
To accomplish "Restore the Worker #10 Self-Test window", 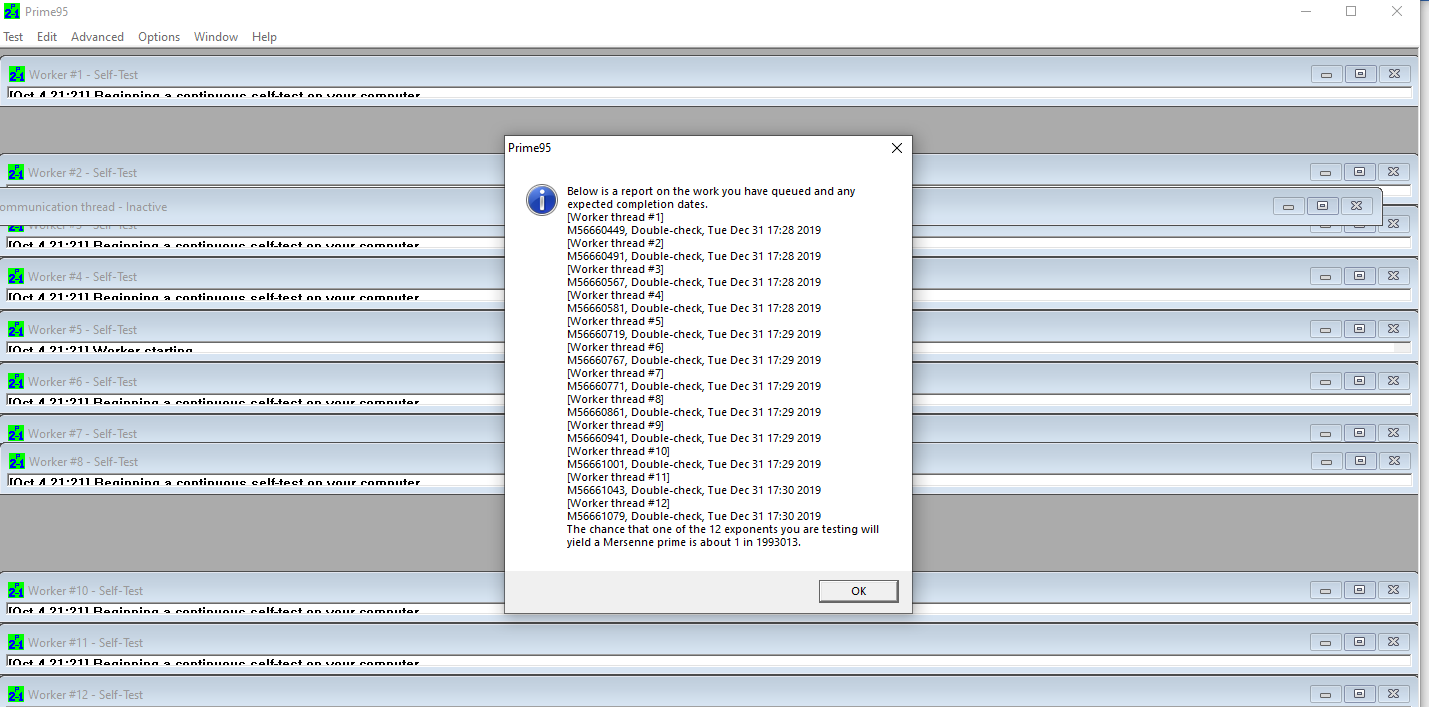I will pos(1360,590).
